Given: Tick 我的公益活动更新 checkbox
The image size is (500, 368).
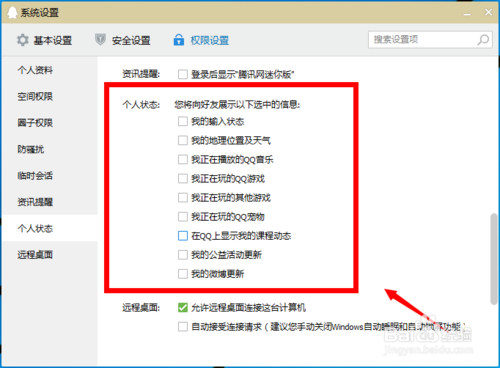Looking at the screenshot, I should [x=183, y=255].
